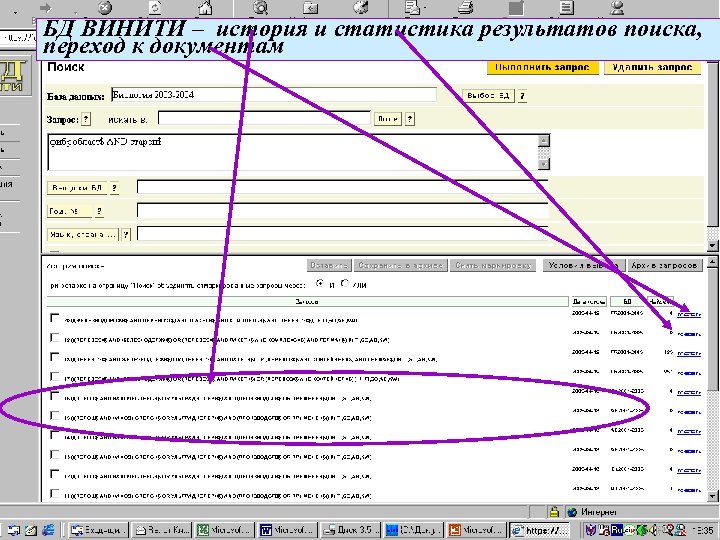Open help '?' after the искать в field button
720x540 pixels.
click(410, 119)
